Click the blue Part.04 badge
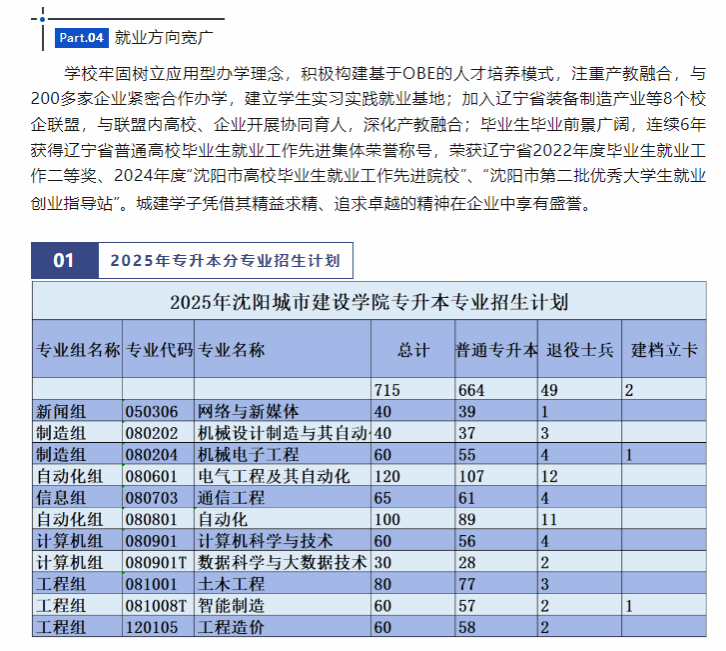The height and width of the screenshot is (651, 726). (81, 38)
